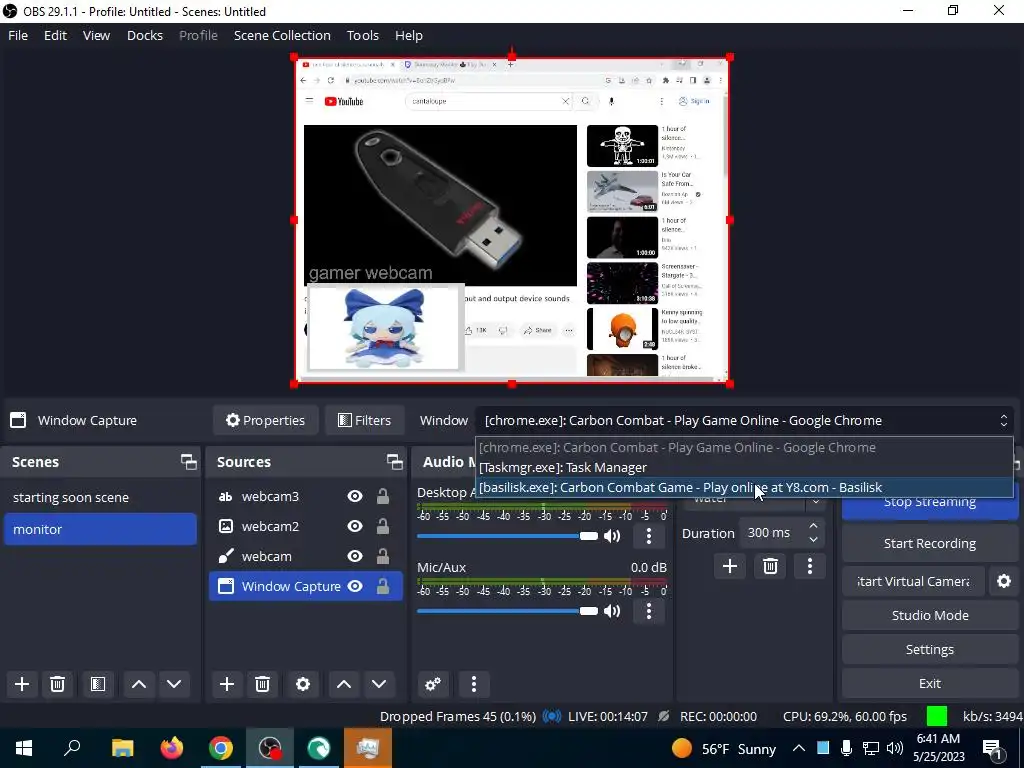Adjust Mic/Aux volume slider
Image resolution: width=1024 pixels, height=768 pixels.
click(507, 611)
